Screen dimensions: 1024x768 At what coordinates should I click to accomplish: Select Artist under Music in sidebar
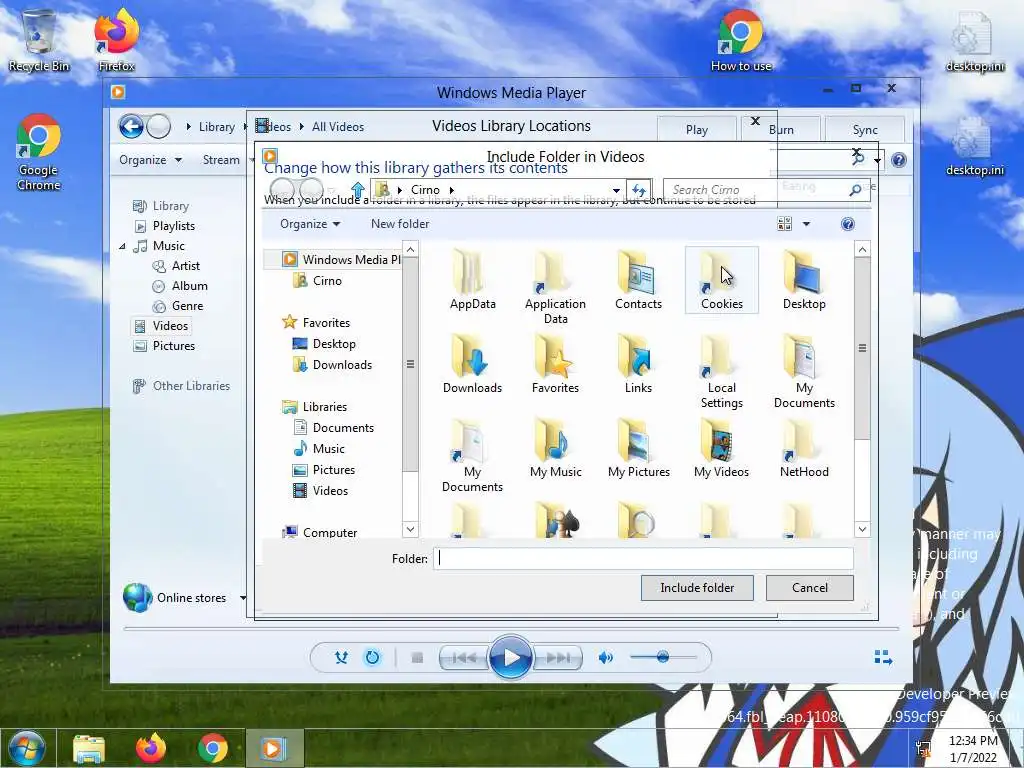pos(176,266)
